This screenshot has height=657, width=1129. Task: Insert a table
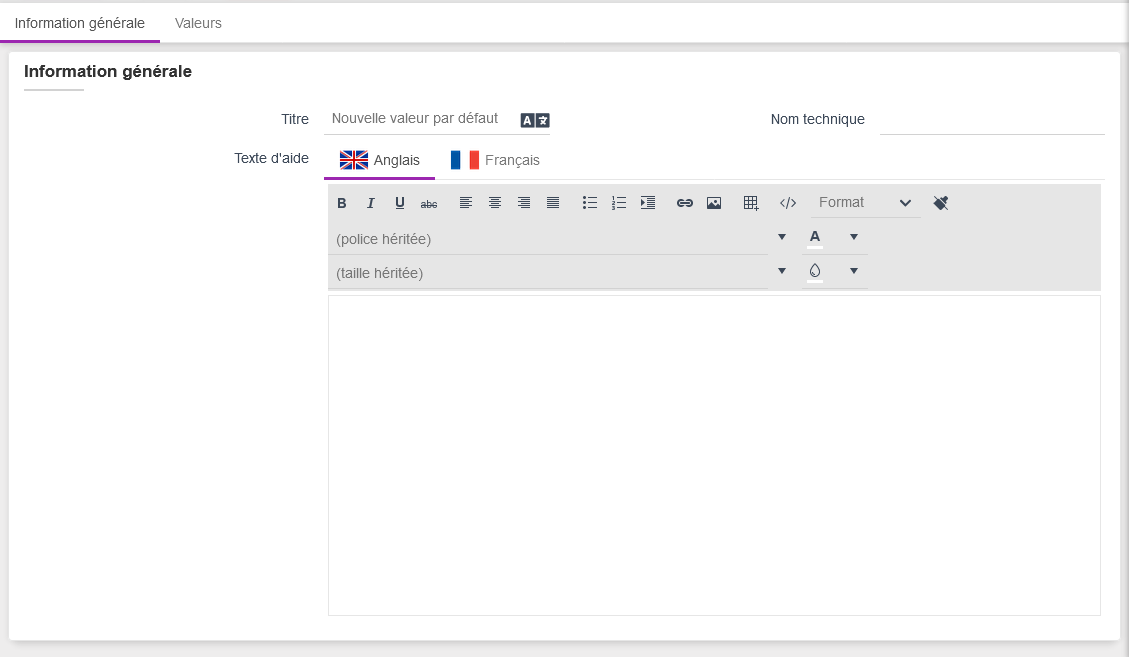(x=751, y=203)
